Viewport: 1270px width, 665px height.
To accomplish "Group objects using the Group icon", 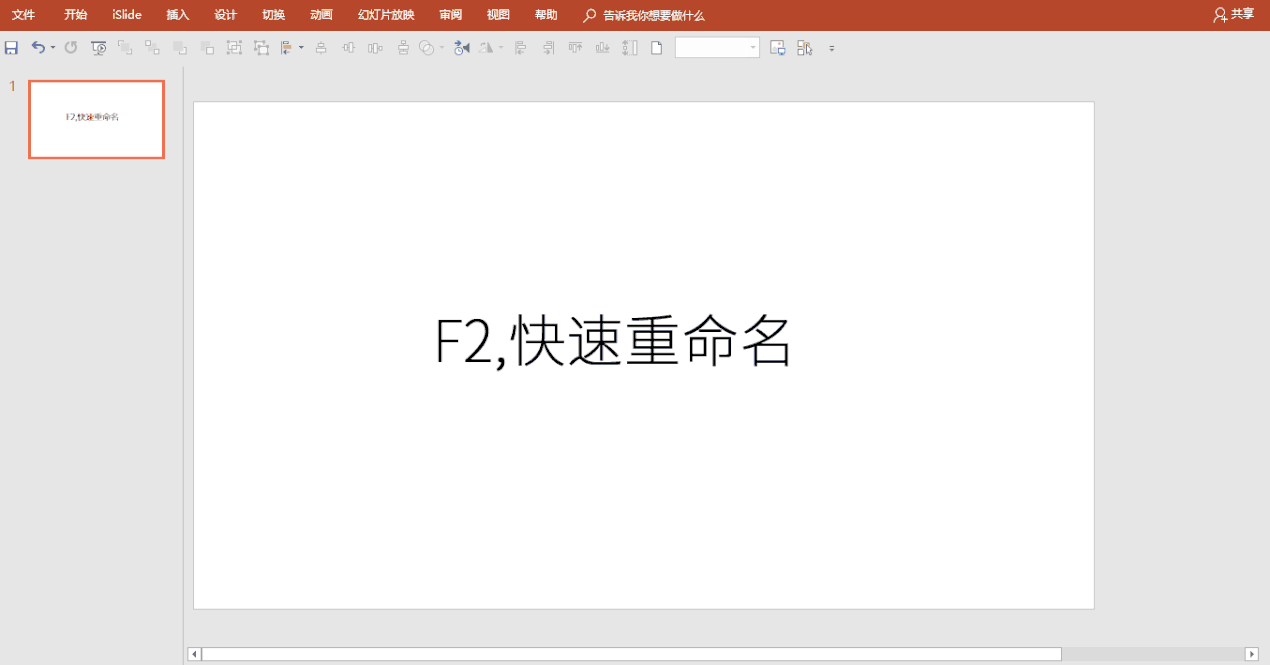I will 234,47.
